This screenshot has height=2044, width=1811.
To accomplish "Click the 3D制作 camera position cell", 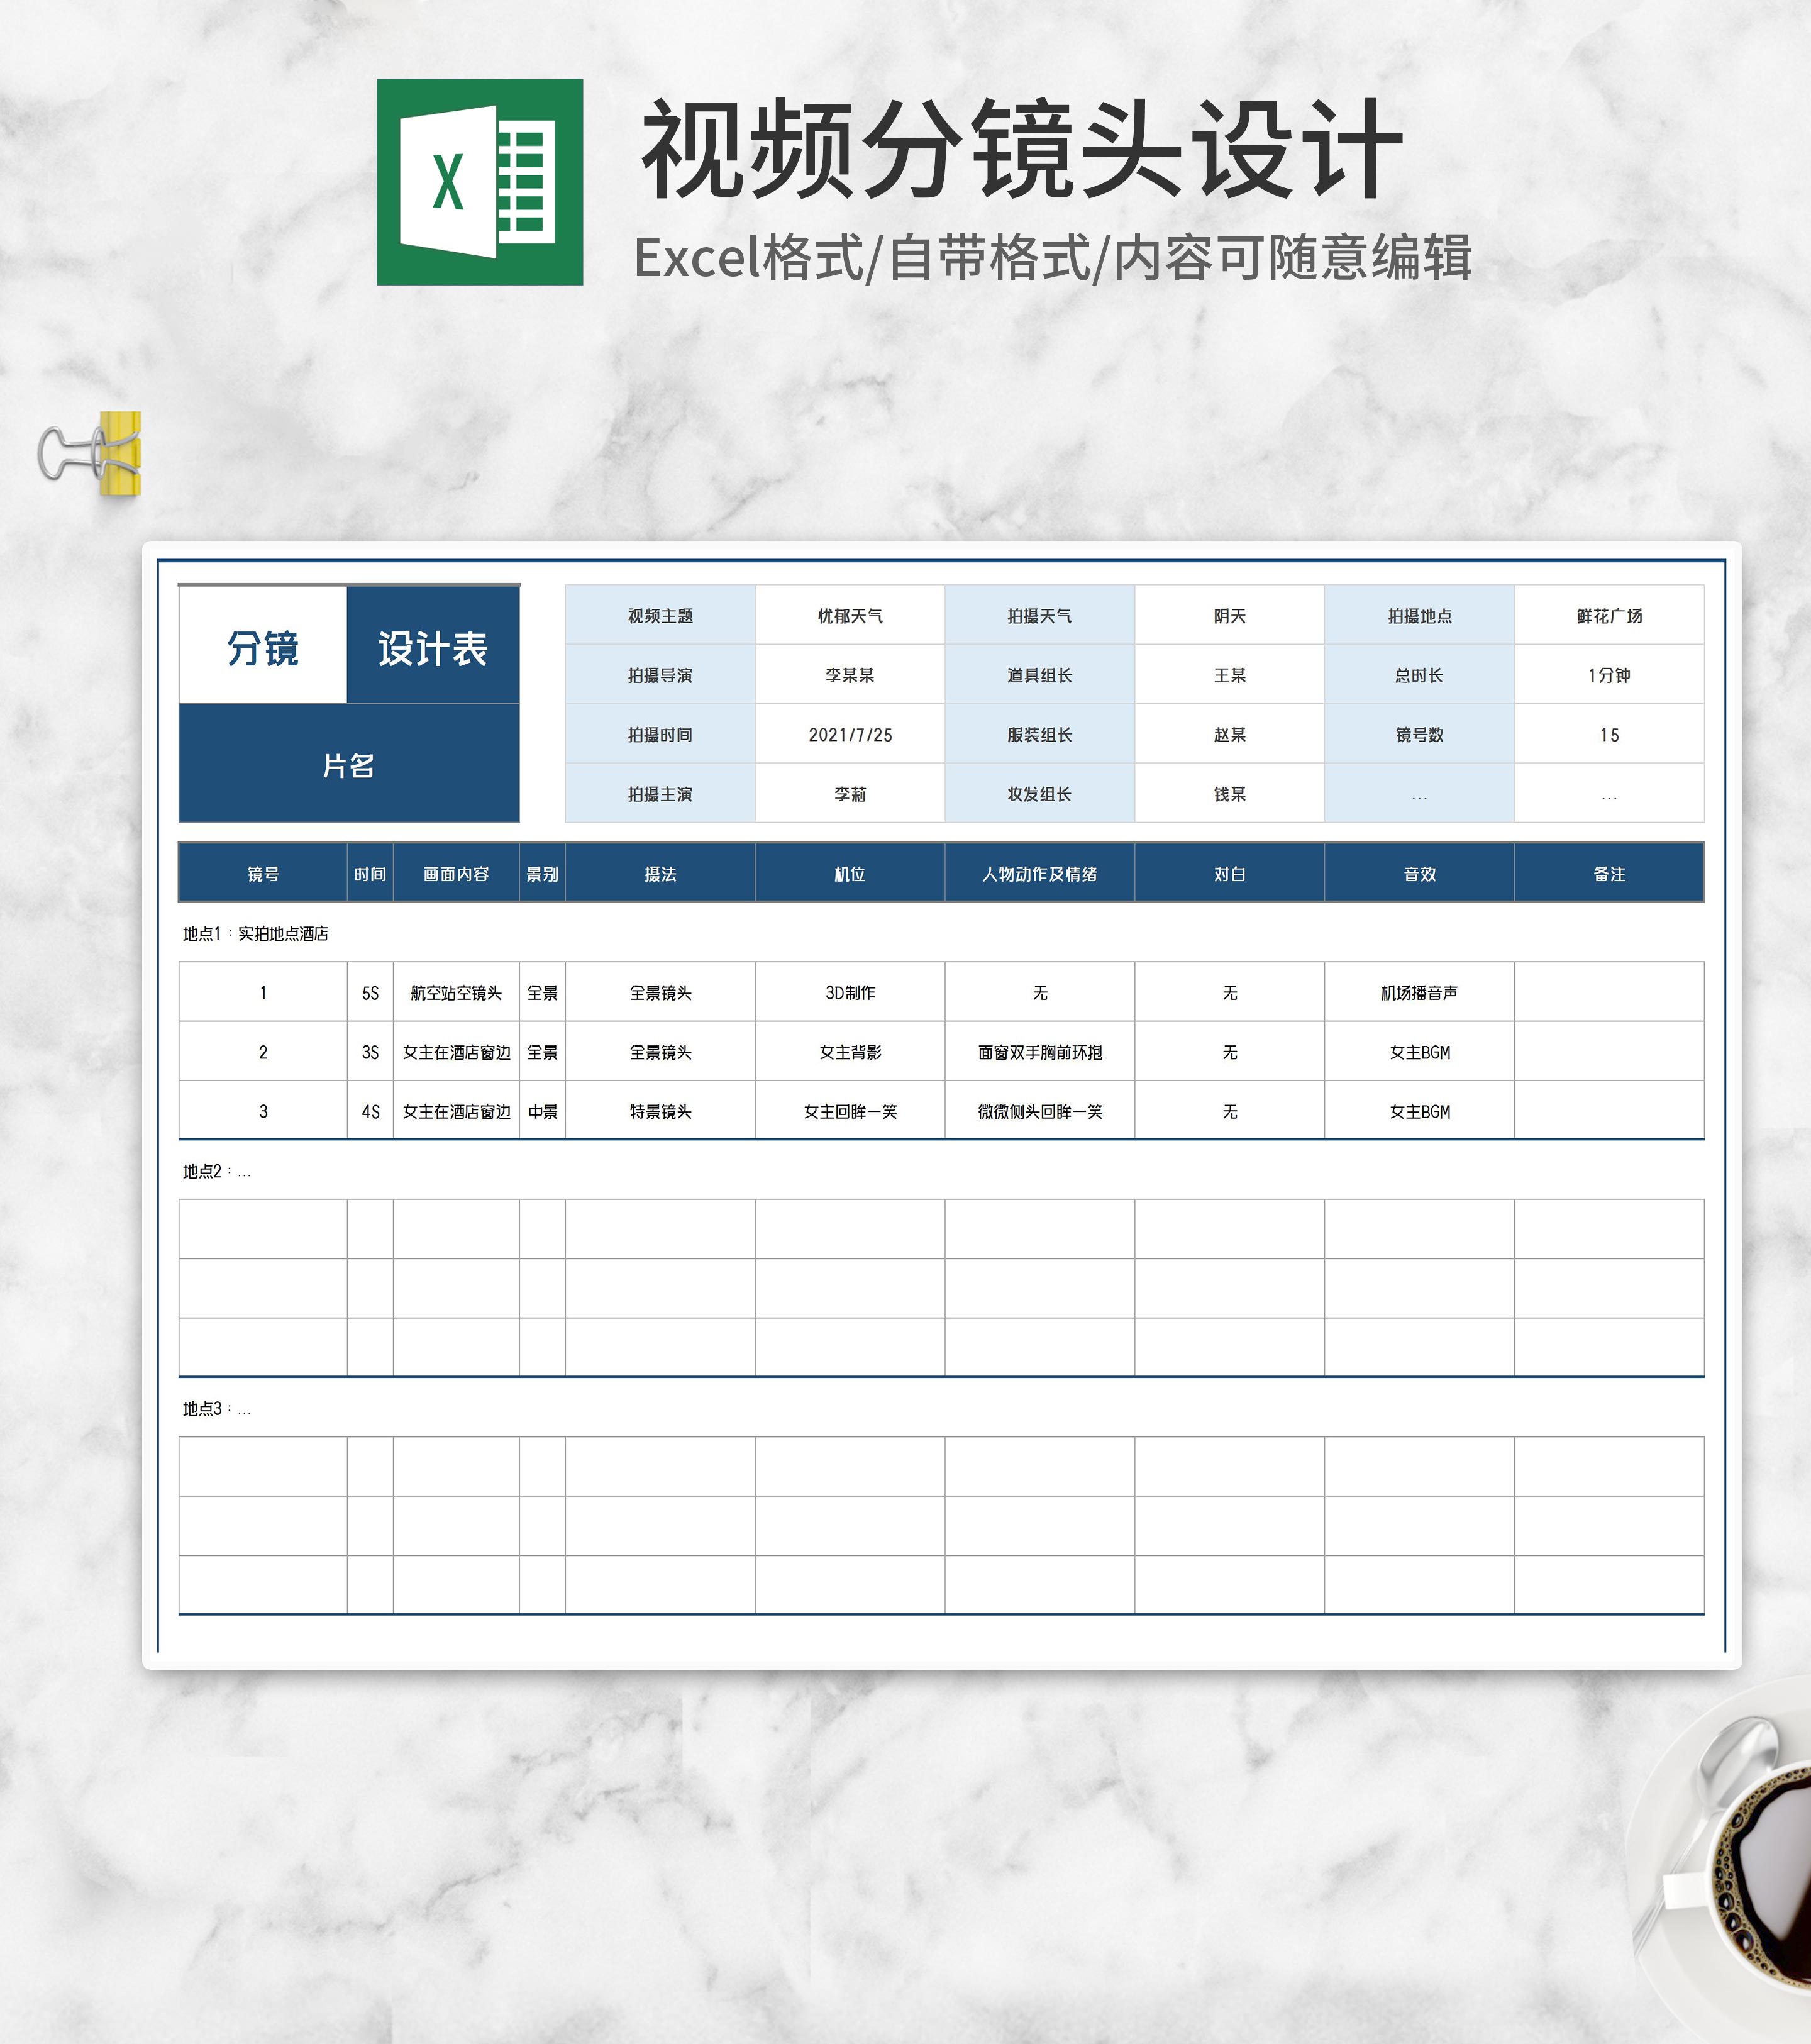I will 850,992.
